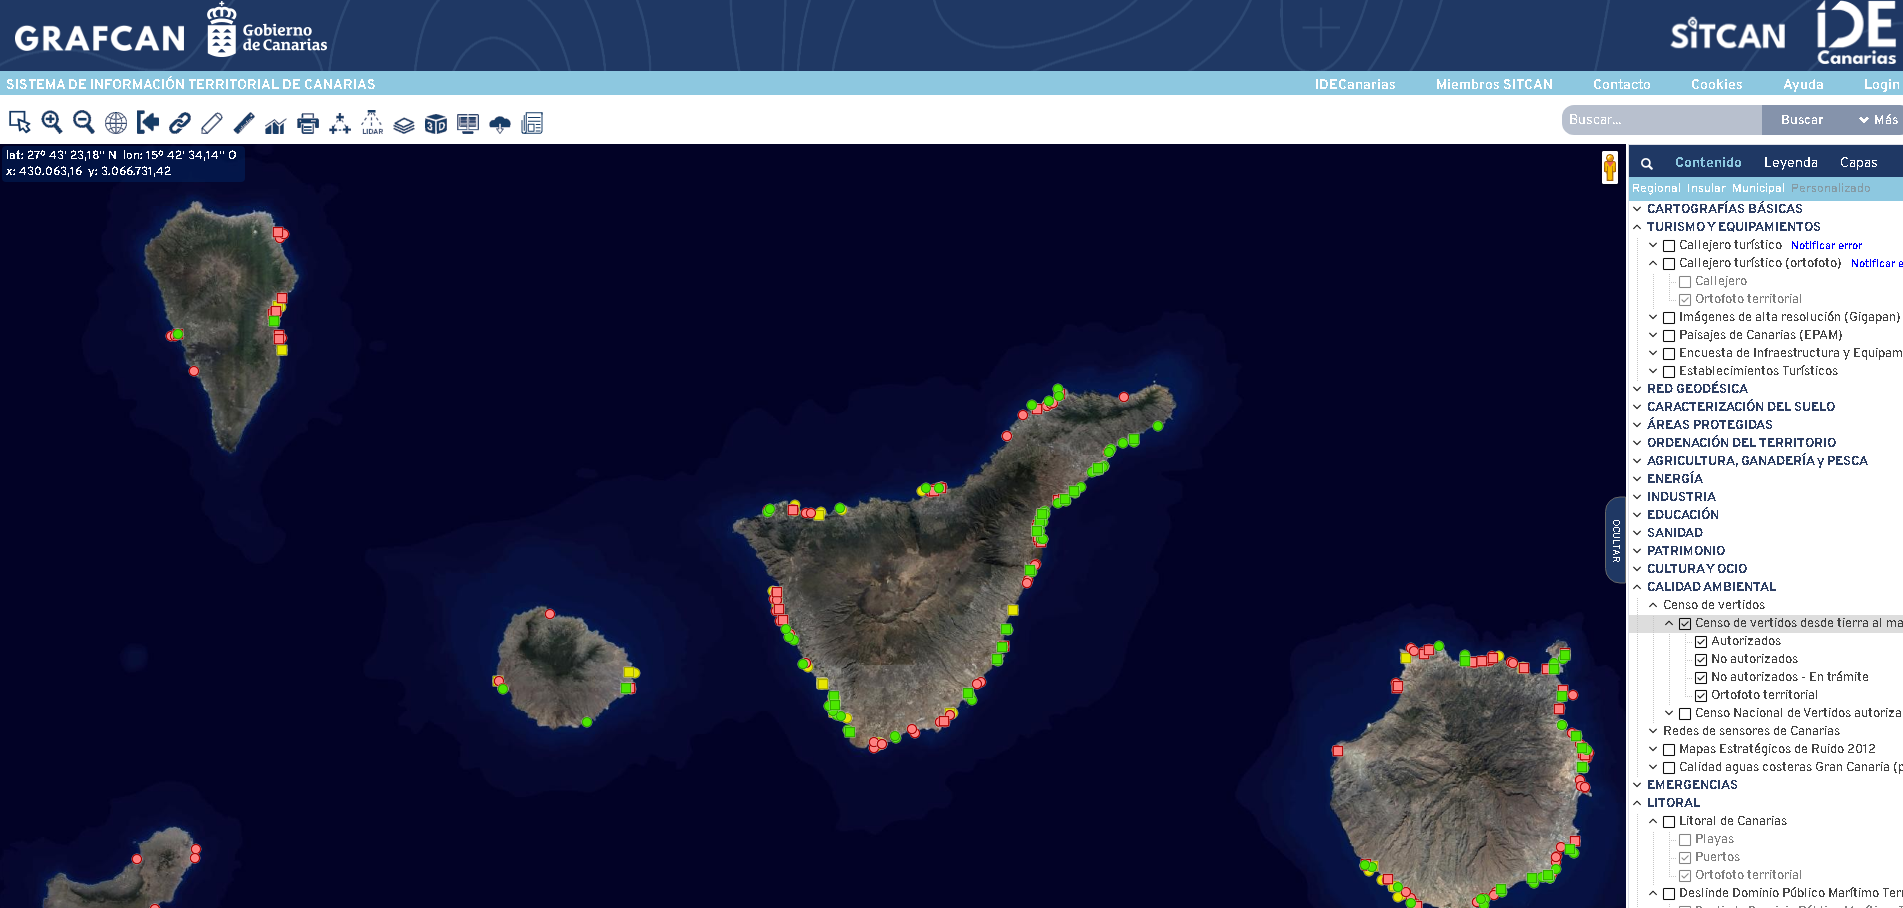The height and width of the screenshot is (908, 1903).
Task: Open the Más dropdown next to search
Action: click(x=1877, y=120)
